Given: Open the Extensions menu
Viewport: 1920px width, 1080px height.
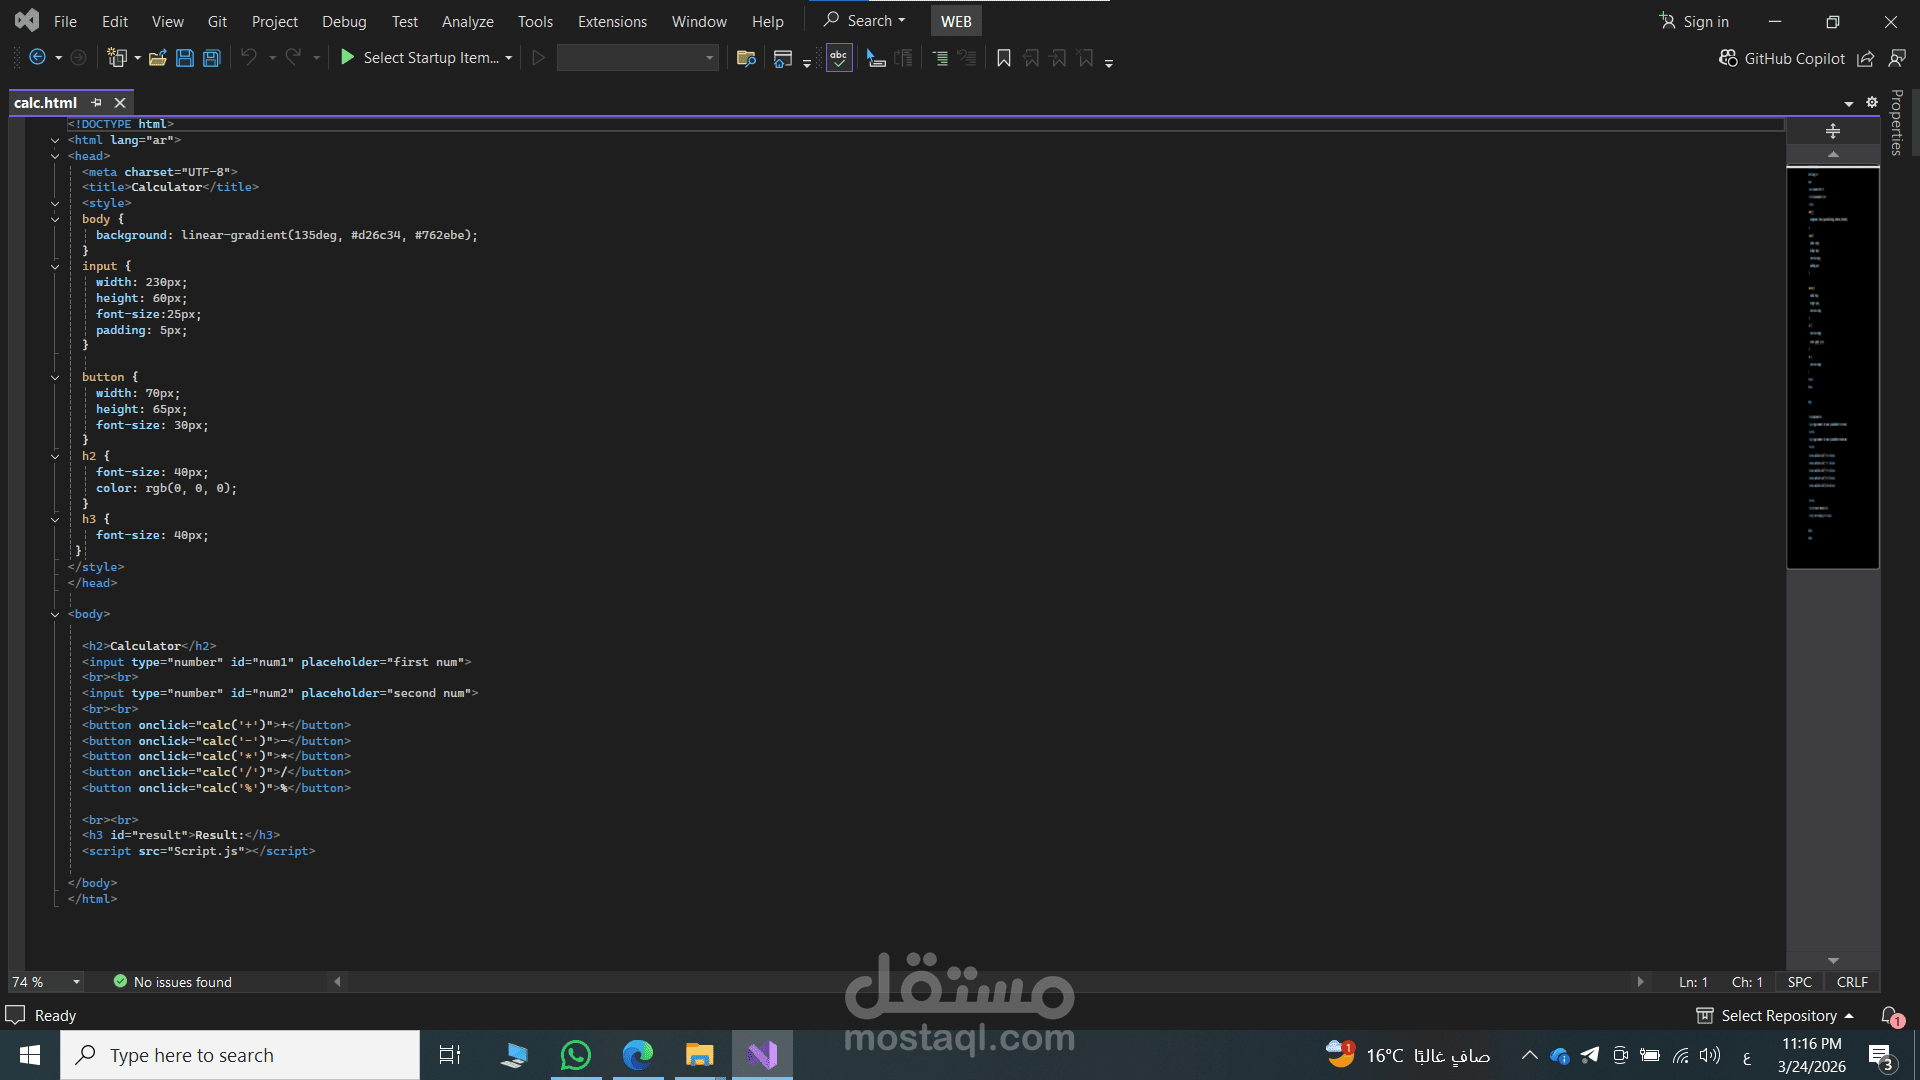Looking at the screenshot, I should point(612,21).
